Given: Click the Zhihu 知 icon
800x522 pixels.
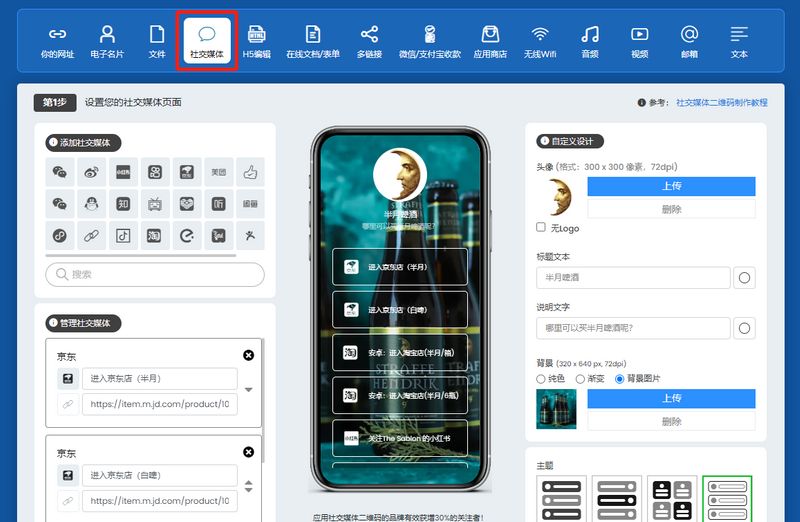Looking at the screenshot, I should [x=123, y=204].
